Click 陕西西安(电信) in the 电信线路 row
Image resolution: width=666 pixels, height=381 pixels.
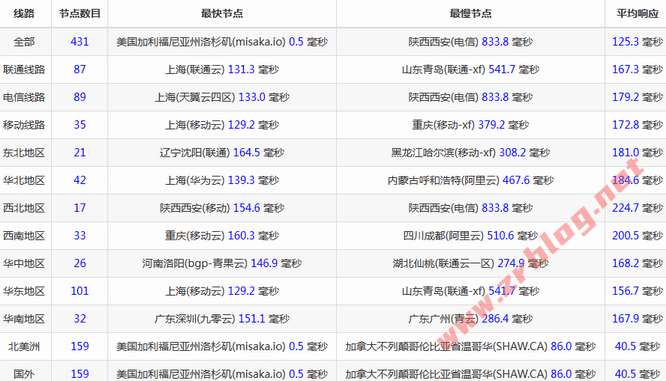click(443, 97)
